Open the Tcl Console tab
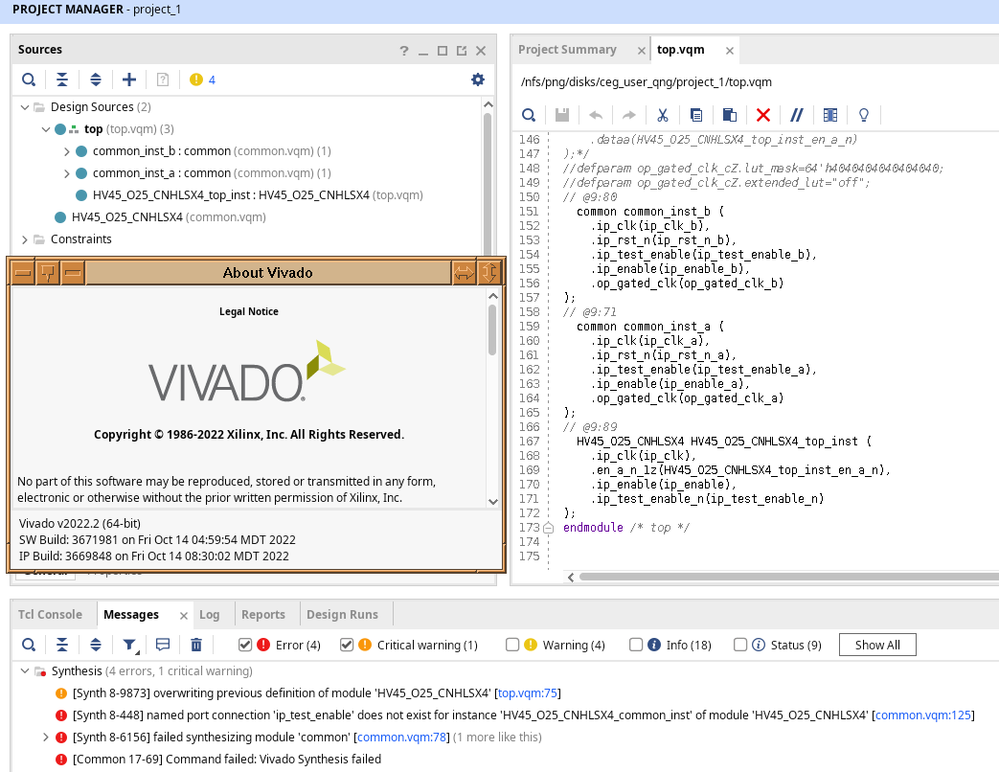999x772 pixels. pos(50,615)
